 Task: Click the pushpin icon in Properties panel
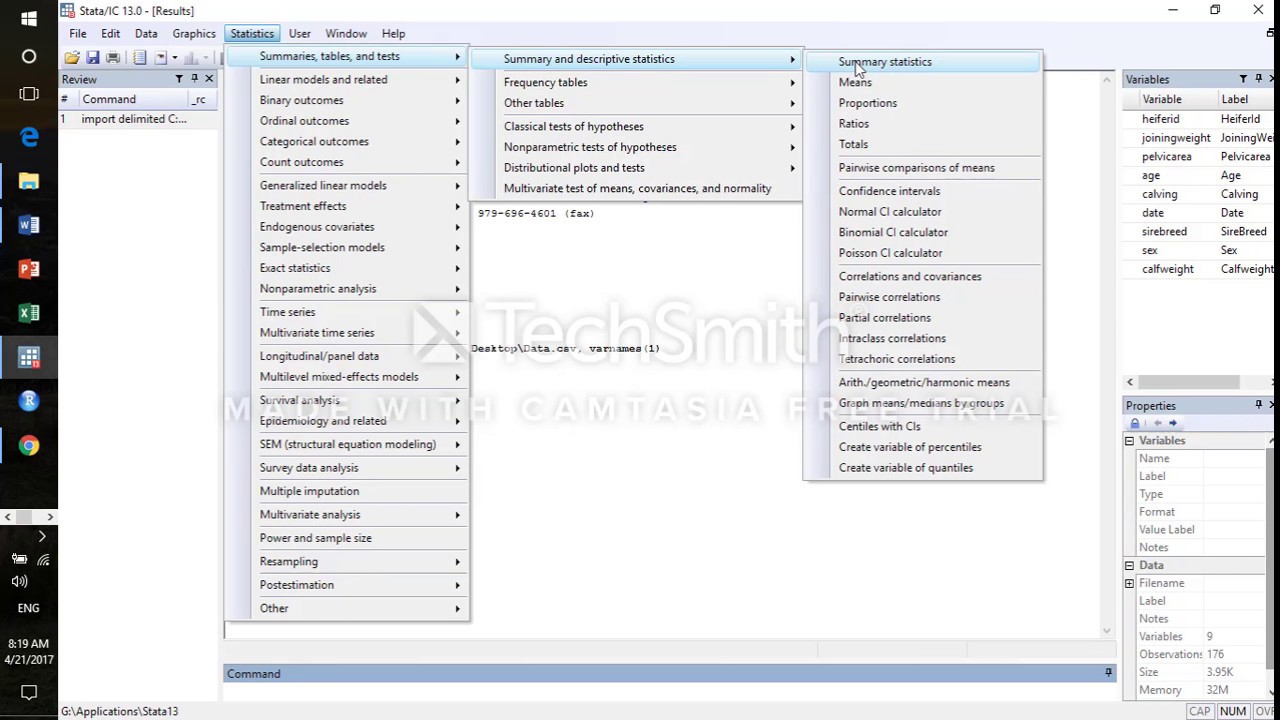point(1258,405)
